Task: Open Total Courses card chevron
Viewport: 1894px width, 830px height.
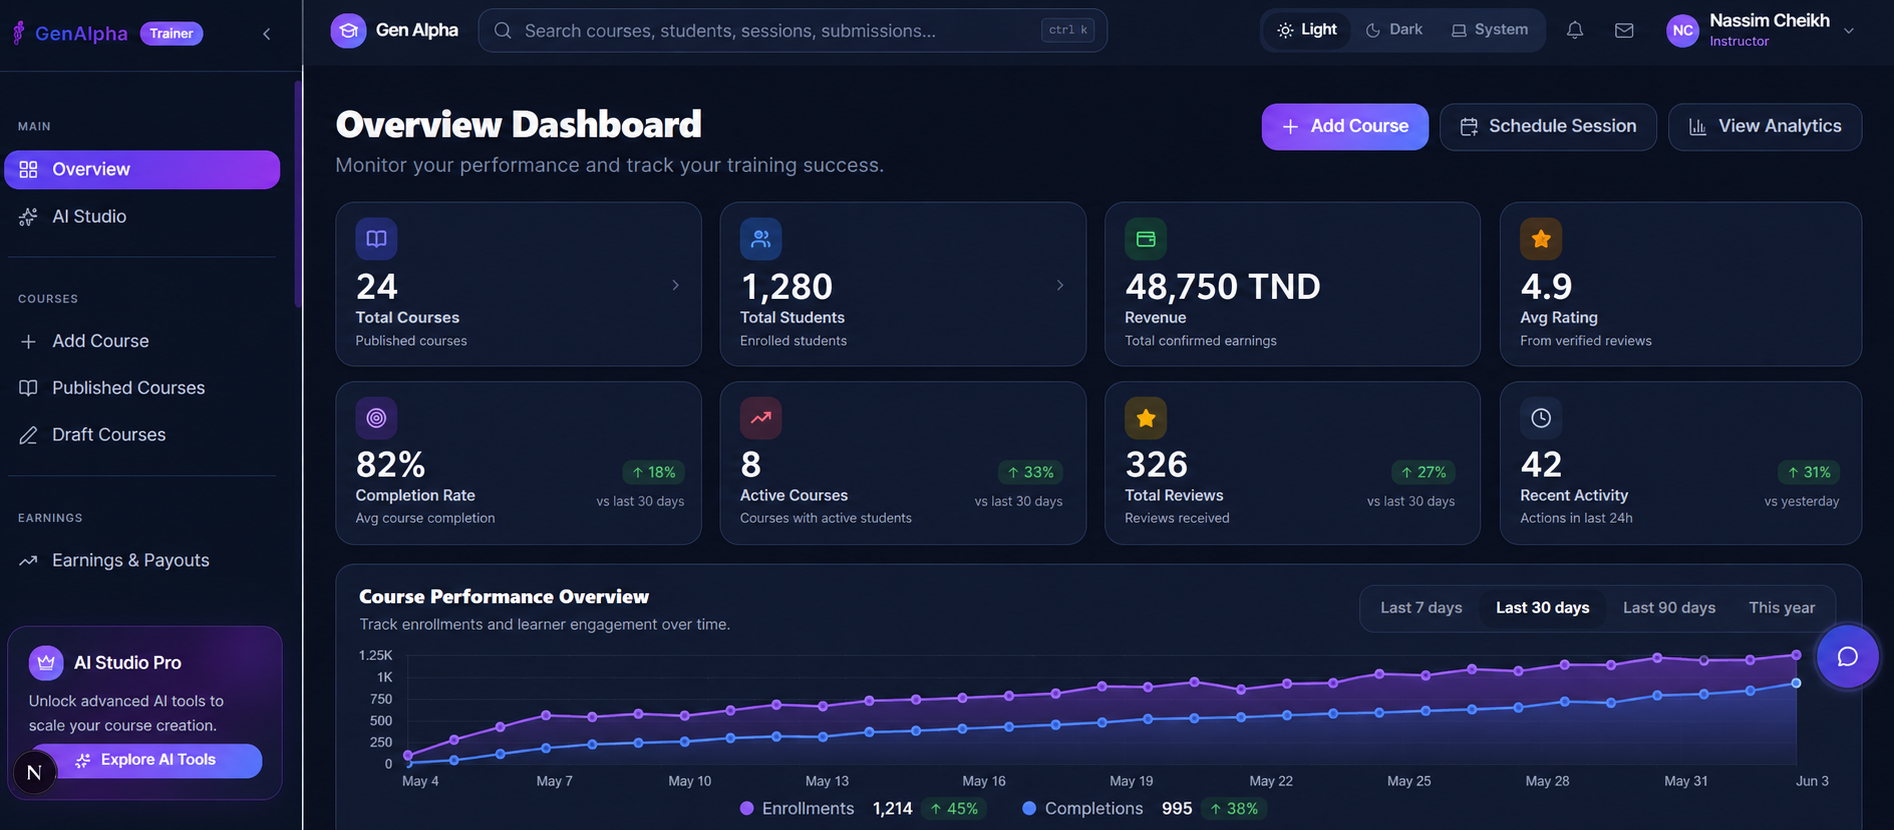Action: (675, 285)
